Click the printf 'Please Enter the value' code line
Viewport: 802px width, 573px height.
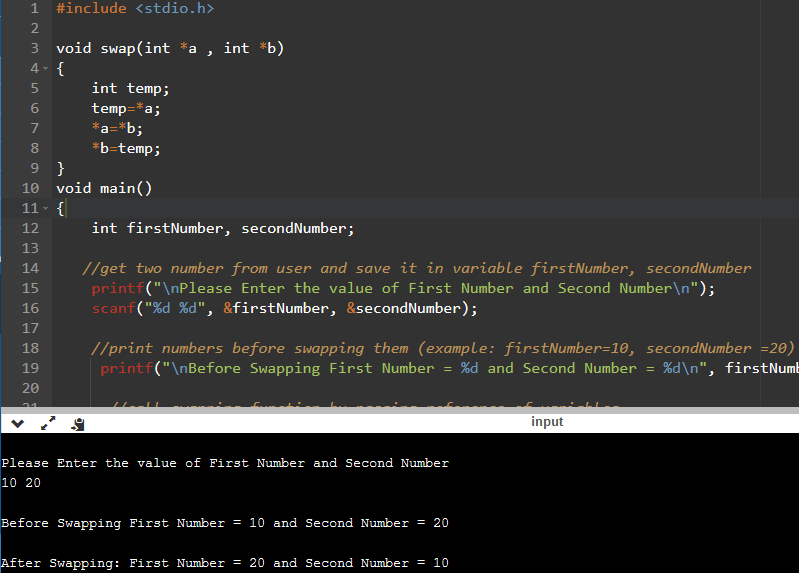coord(403,288)
